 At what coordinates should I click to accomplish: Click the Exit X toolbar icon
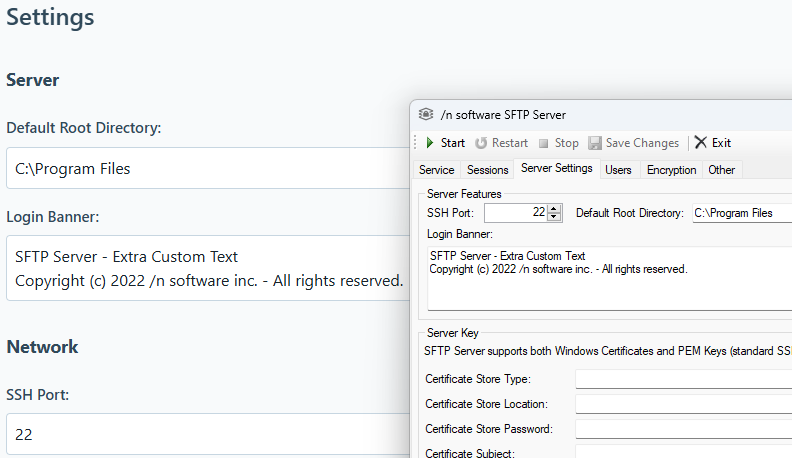(701, 143)
